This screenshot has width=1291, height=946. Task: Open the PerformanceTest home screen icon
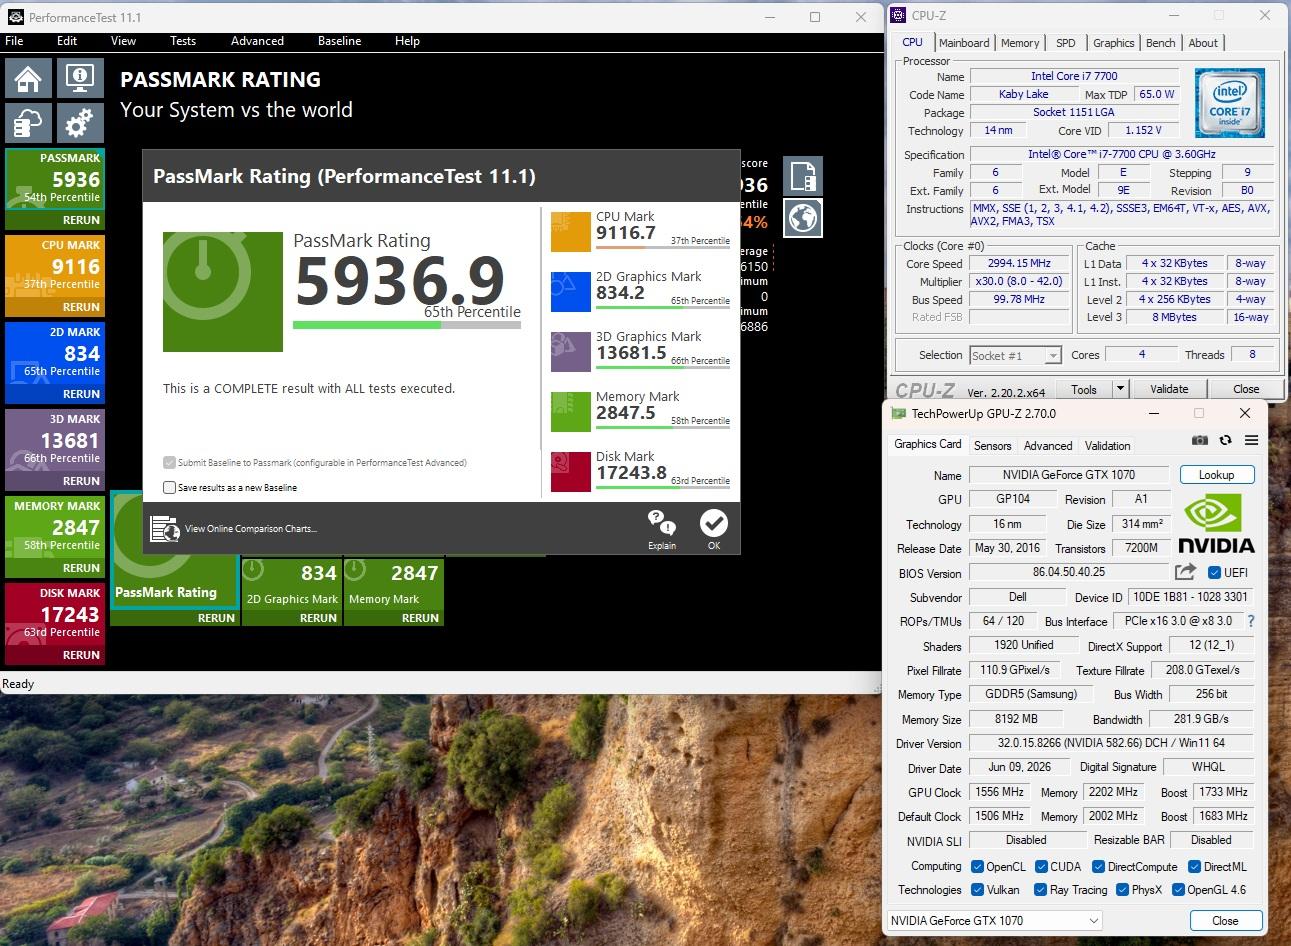click(28, 78)
